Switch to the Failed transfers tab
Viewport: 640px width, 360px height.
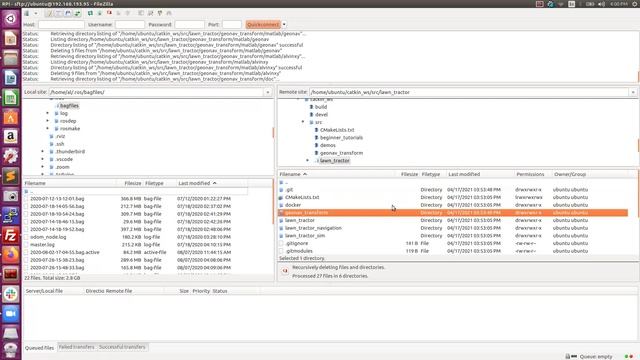[76, 347]
